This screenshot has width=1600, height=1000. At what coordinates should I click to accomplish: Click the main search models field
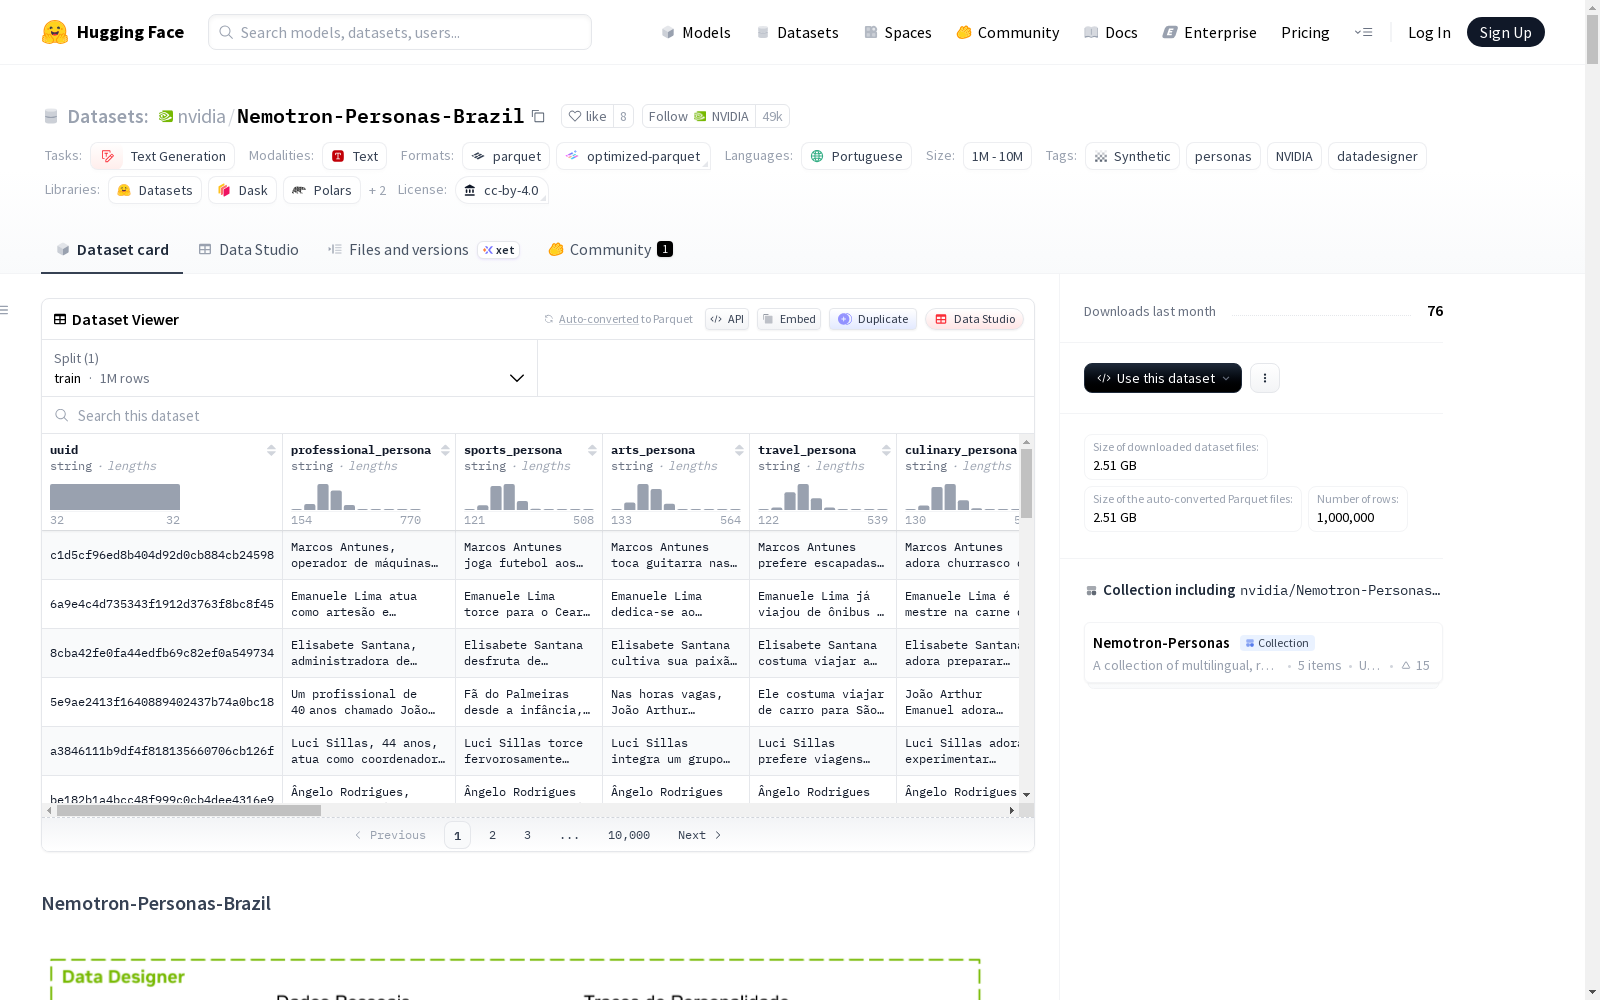(x=400, y=32)
